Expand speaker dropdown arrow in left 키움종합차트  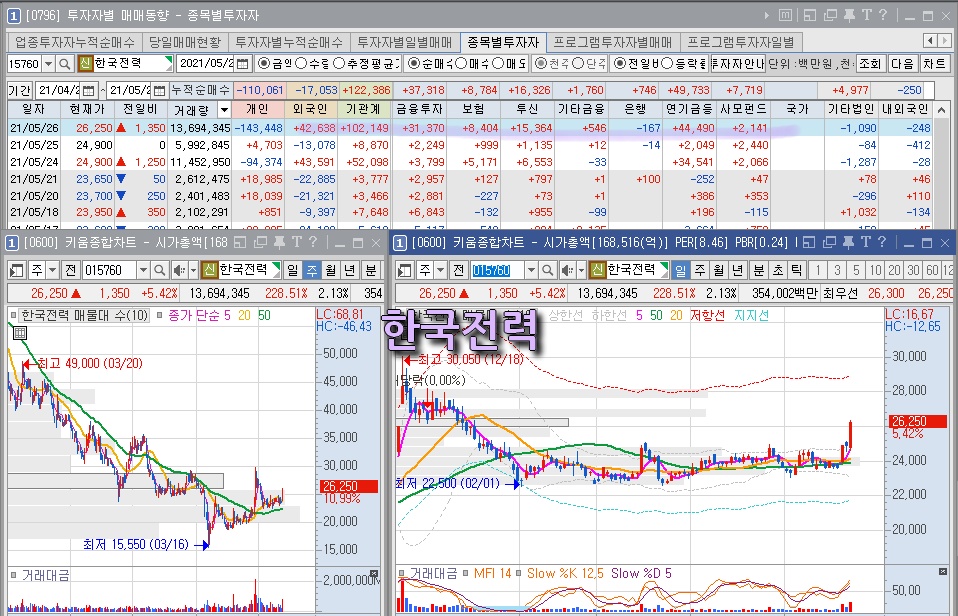[193, 270]
